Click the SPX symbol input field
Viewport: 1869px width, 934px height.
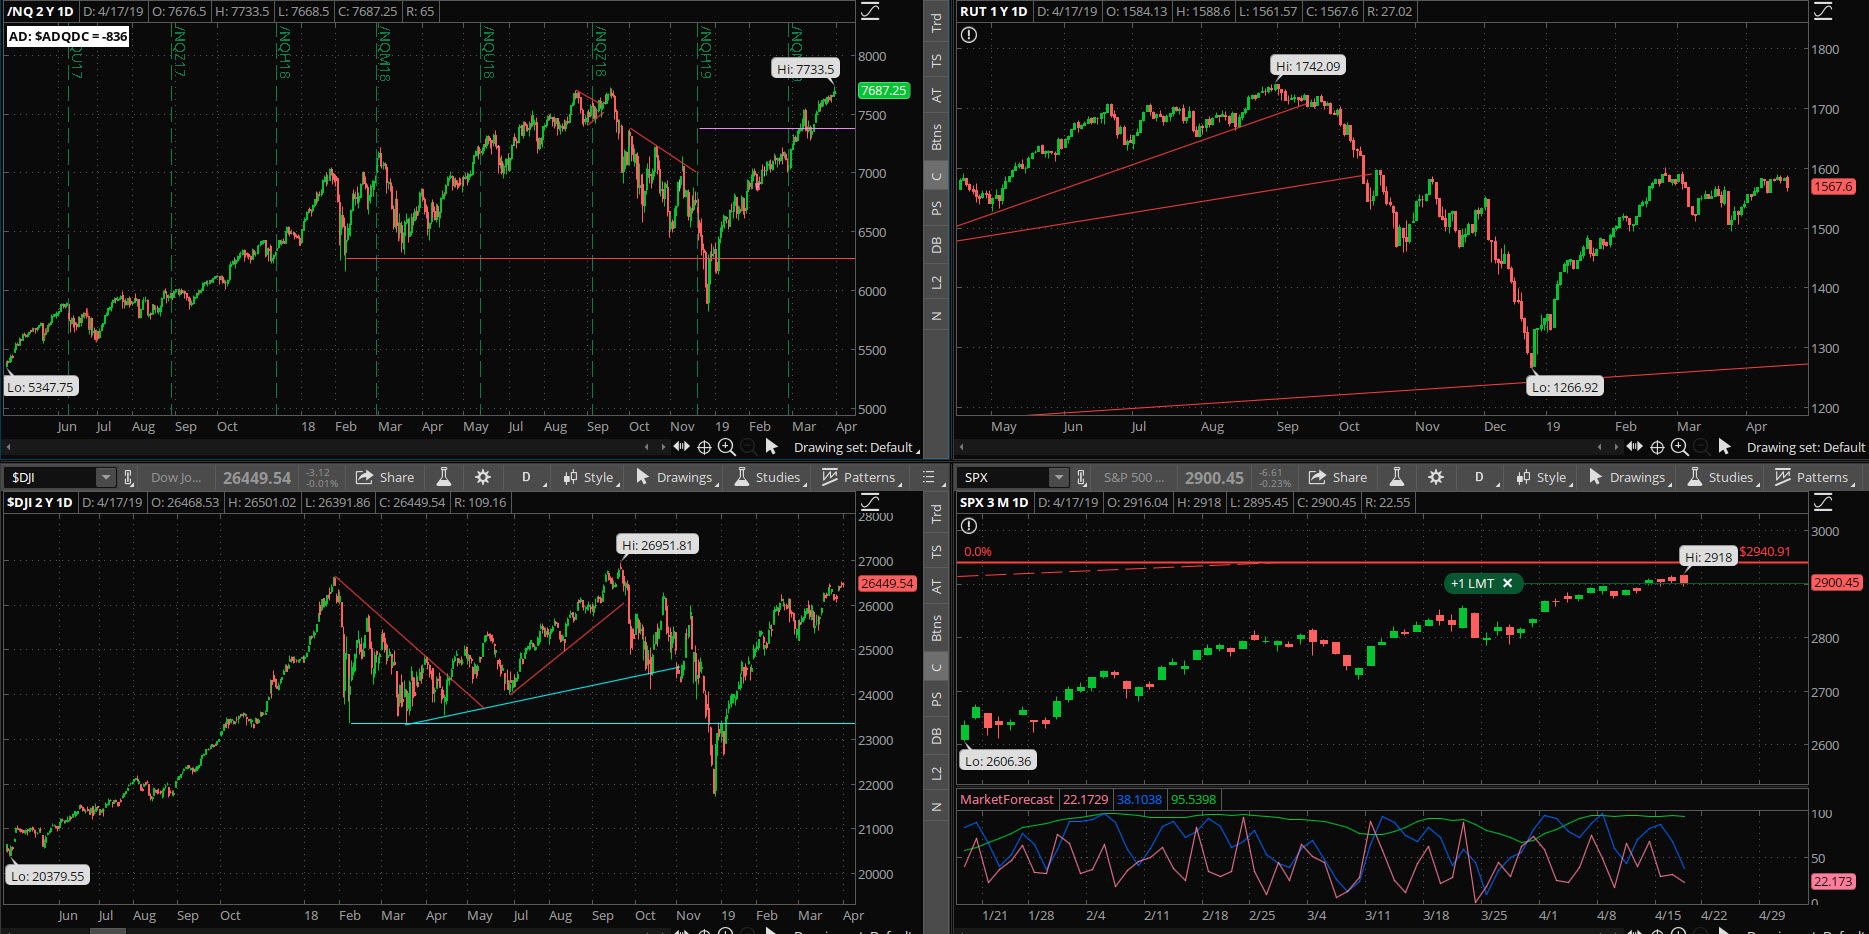[1003, 478]
